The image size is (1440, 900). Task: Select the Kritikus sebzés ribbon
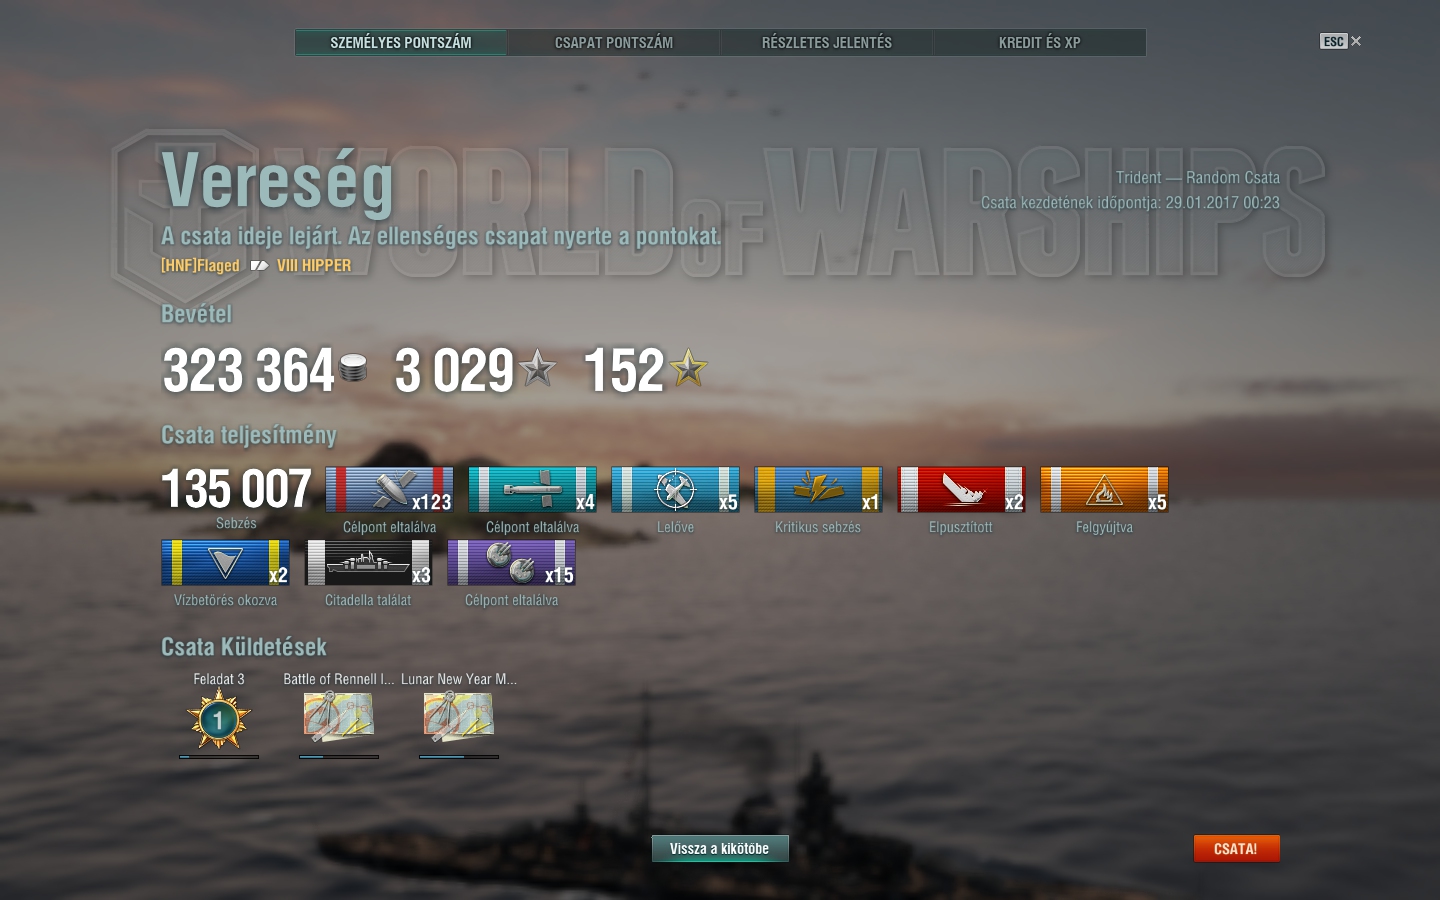[818, 490]
